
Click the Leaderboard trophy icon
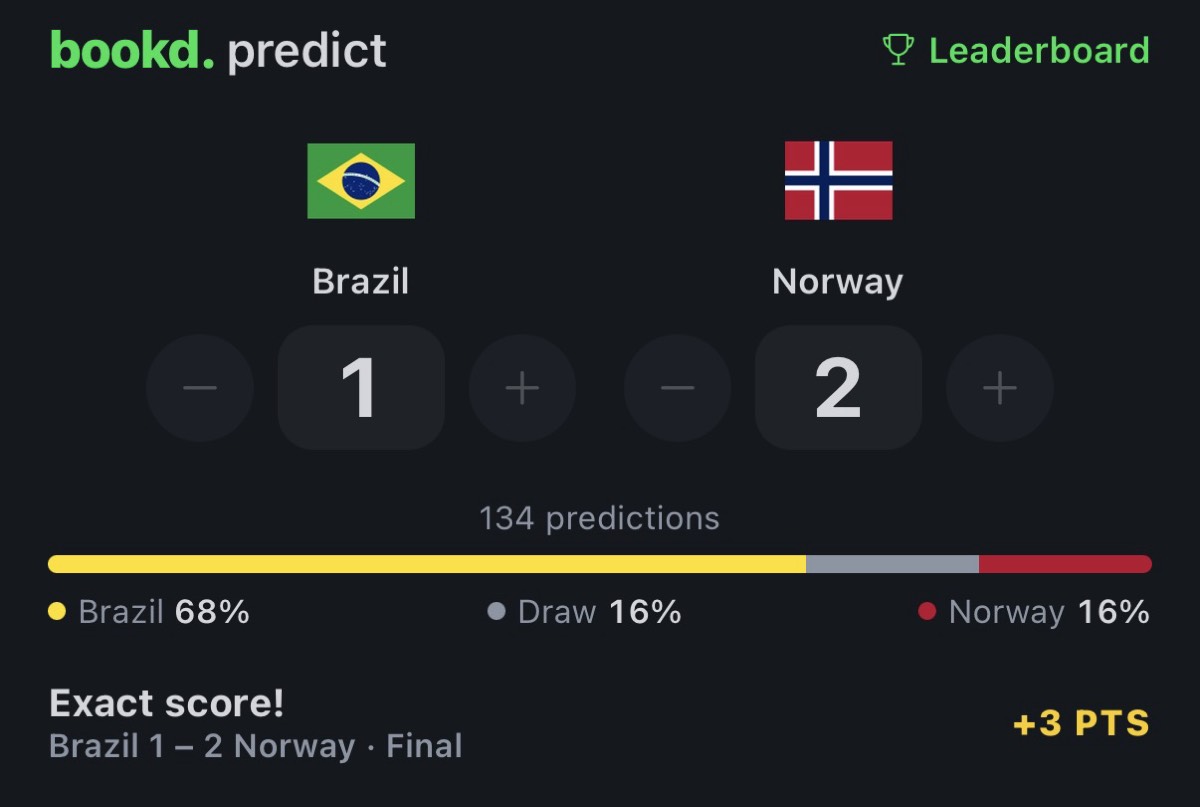coord(898,50)
